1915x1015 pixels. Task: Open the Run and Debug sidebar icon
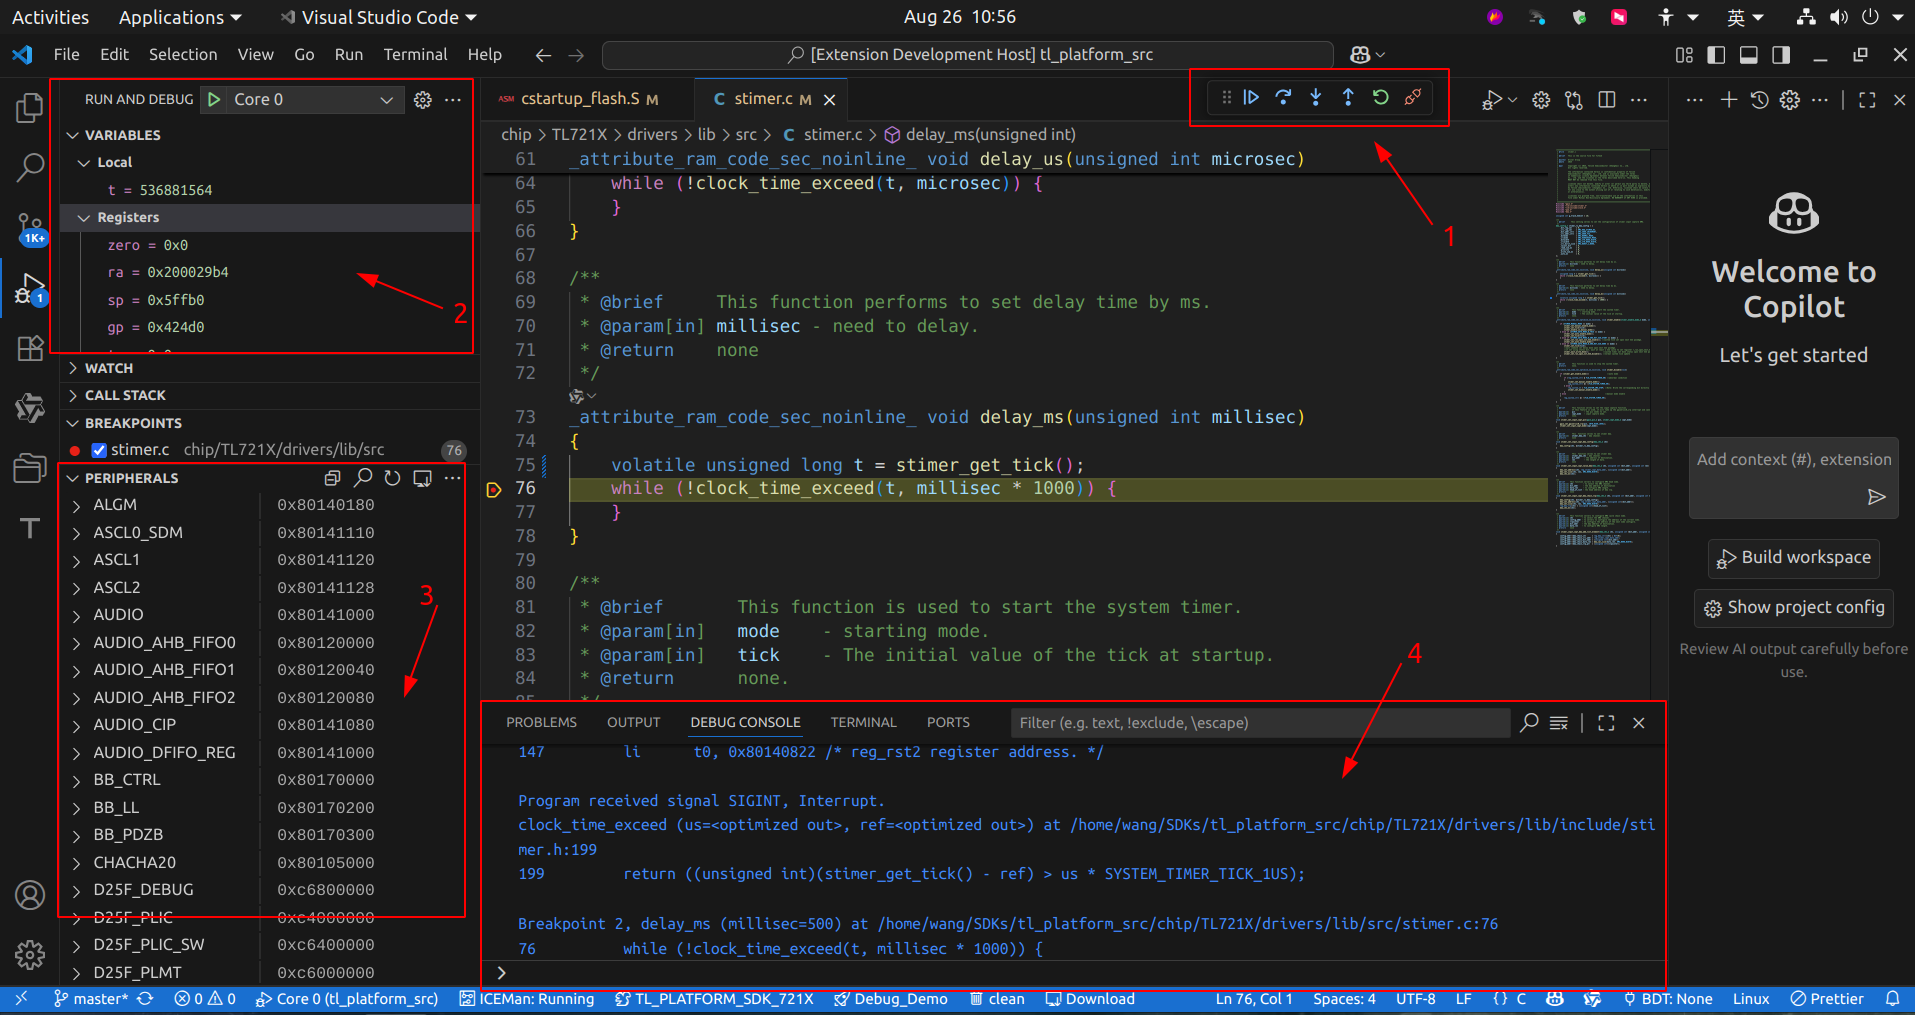point(30,288)
